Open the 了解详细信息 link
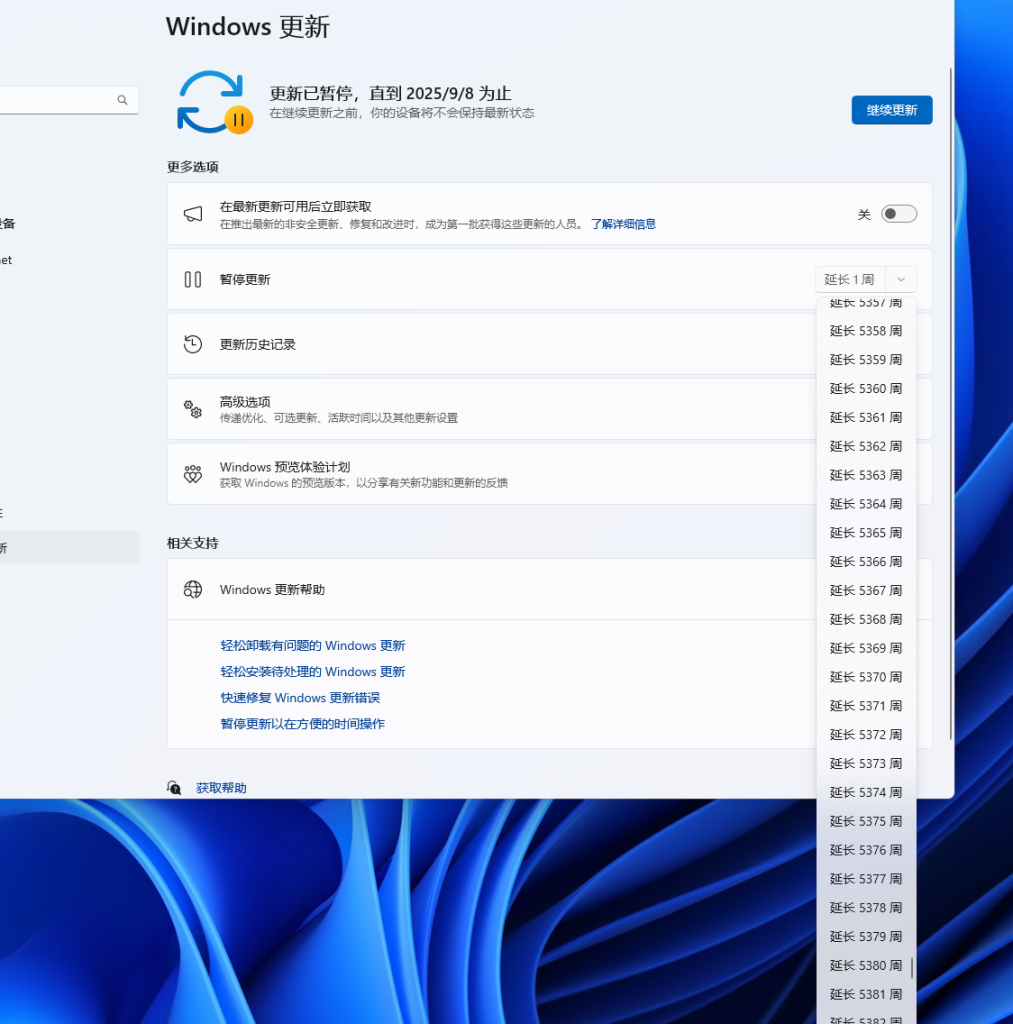This screenshot has width=1013, height=1024. coord(623,224)
